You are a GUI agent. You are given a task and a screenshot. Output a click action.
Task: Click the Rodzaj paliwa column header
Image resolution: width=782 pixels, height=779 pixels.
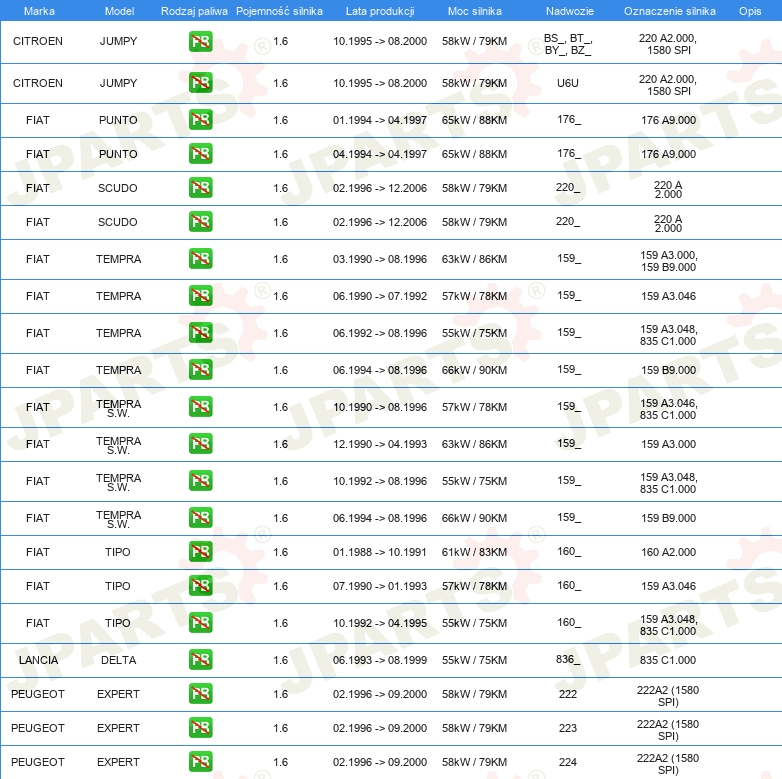pos(194,11)
